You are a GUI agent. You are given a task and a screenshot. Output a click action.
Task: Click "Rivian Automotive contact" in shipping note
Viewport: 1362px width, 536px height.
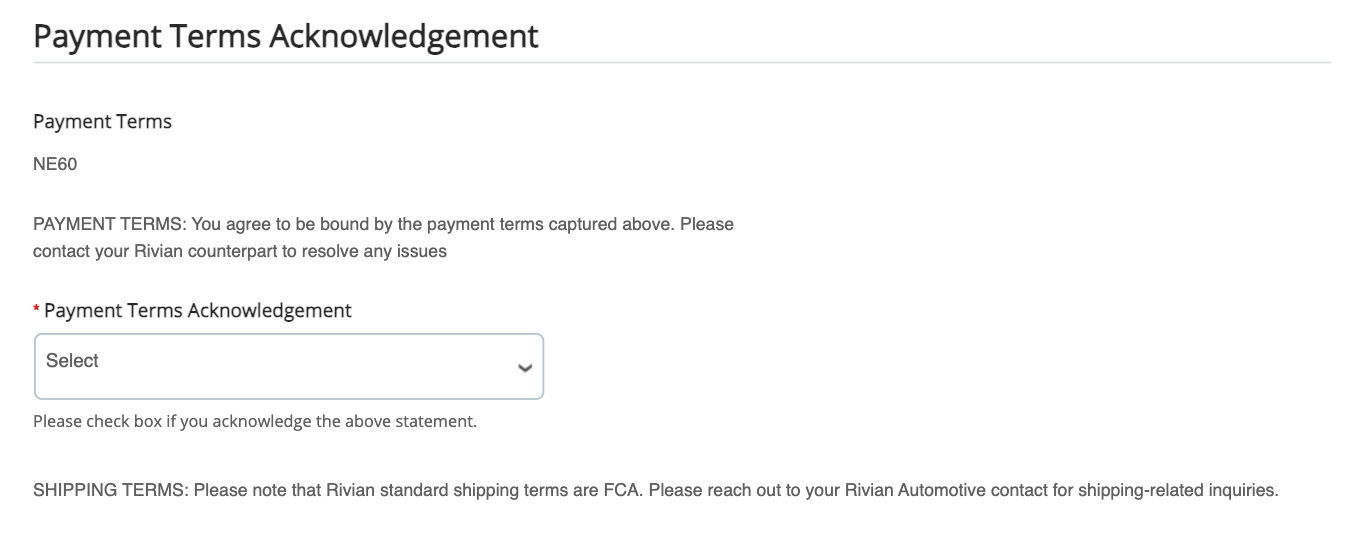929,491
